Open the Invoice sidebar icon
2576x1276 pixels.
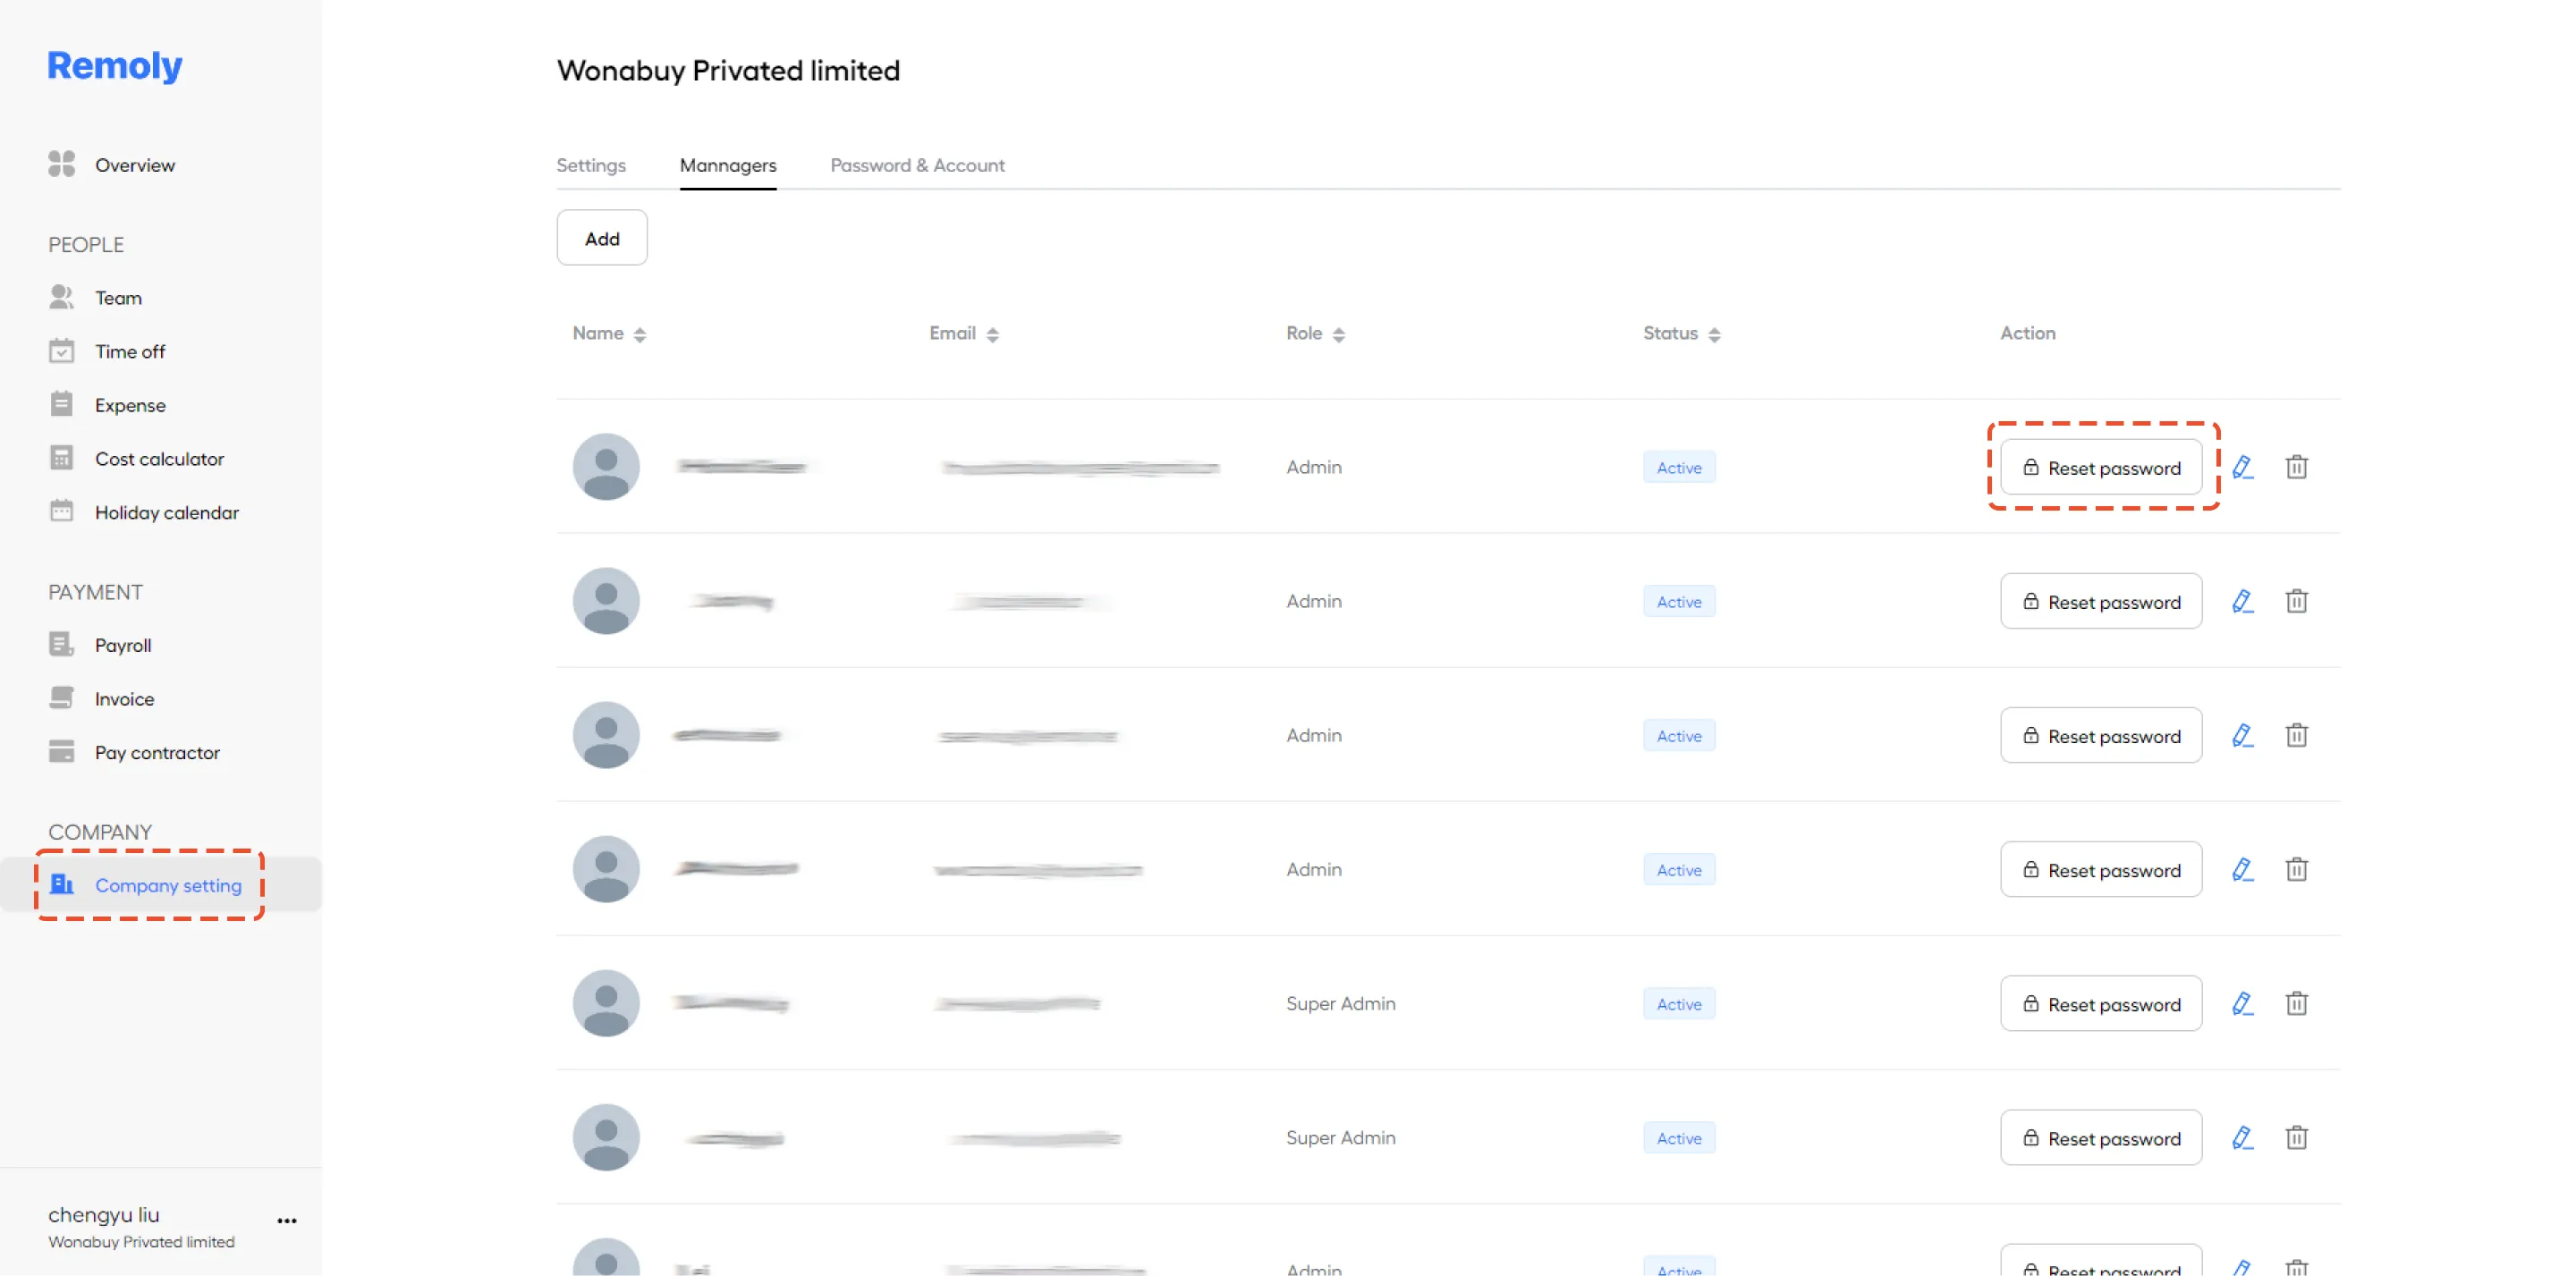[61, 698]
